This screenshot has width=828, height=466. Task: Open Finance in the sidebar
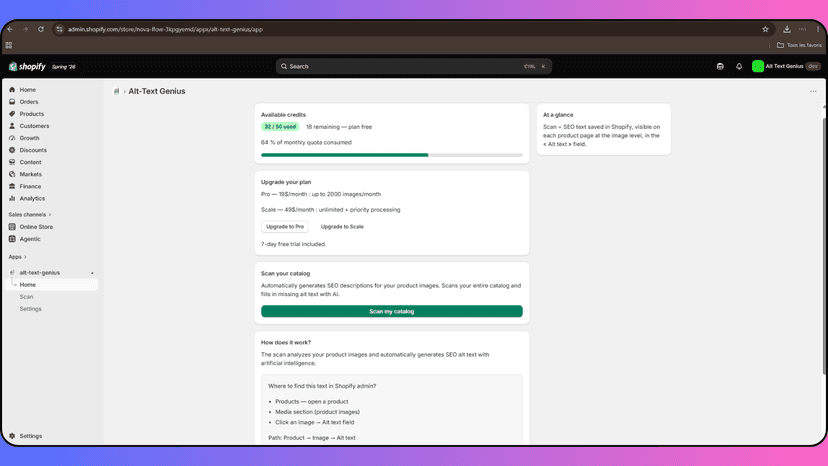point(30,187)
